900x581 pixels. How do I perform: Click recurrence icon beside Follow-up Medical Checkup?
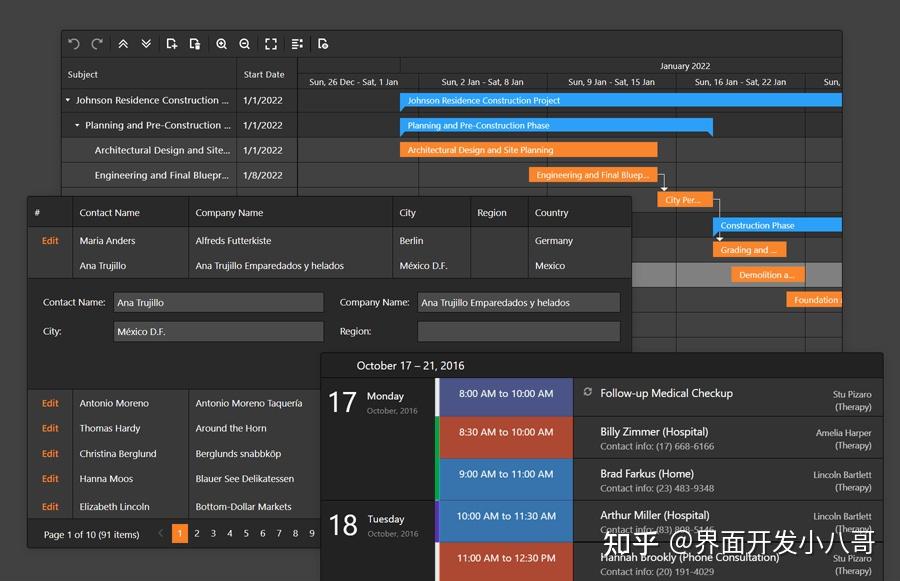pos(588,392)
